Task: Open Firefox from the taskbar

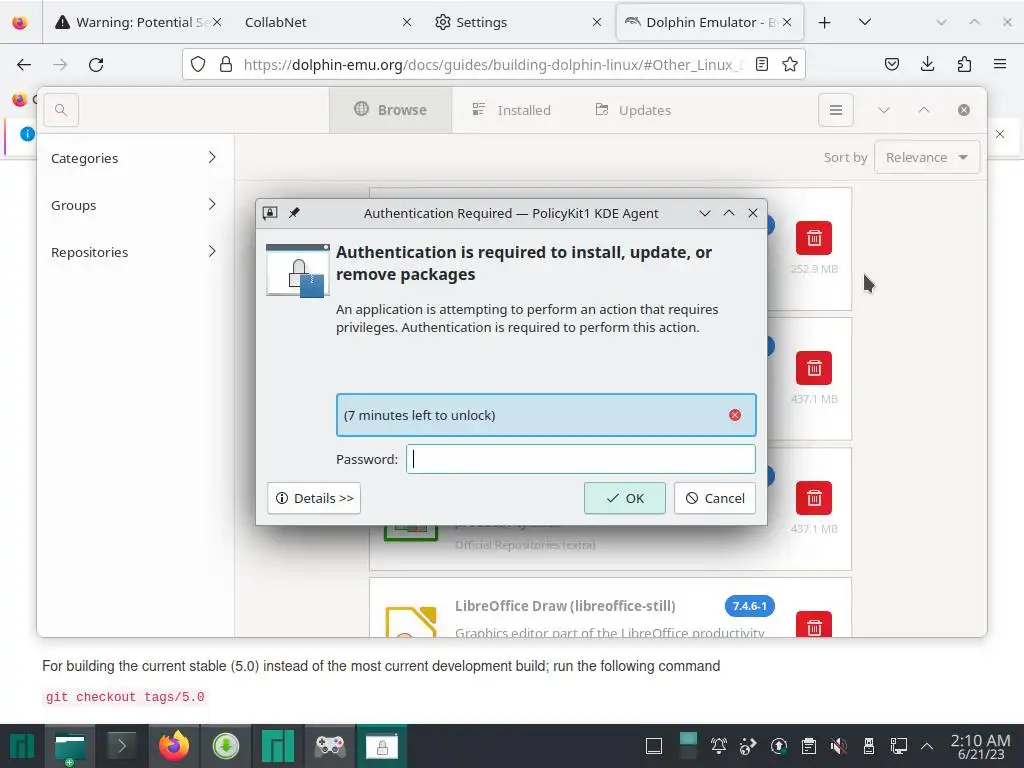Action: (x=174, y=746)
